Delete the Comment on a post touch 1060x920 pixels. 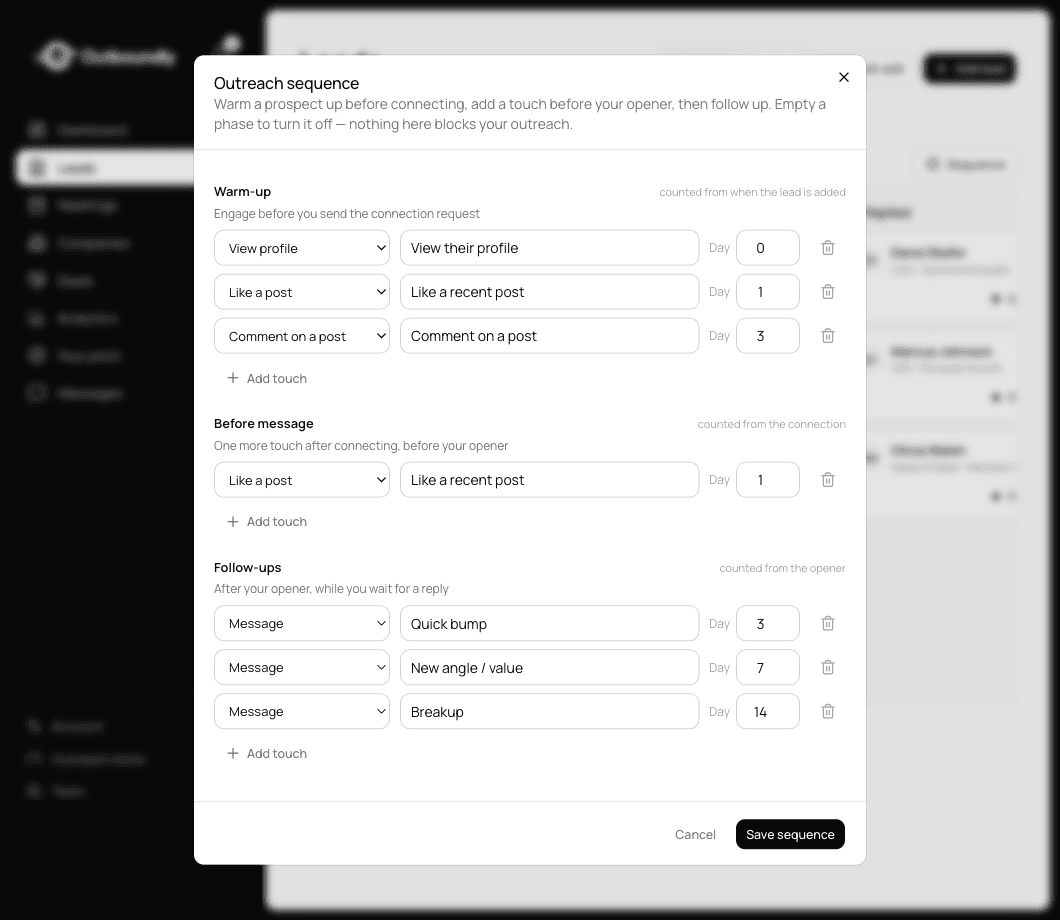pyautogui.click(x=827, y=336)
